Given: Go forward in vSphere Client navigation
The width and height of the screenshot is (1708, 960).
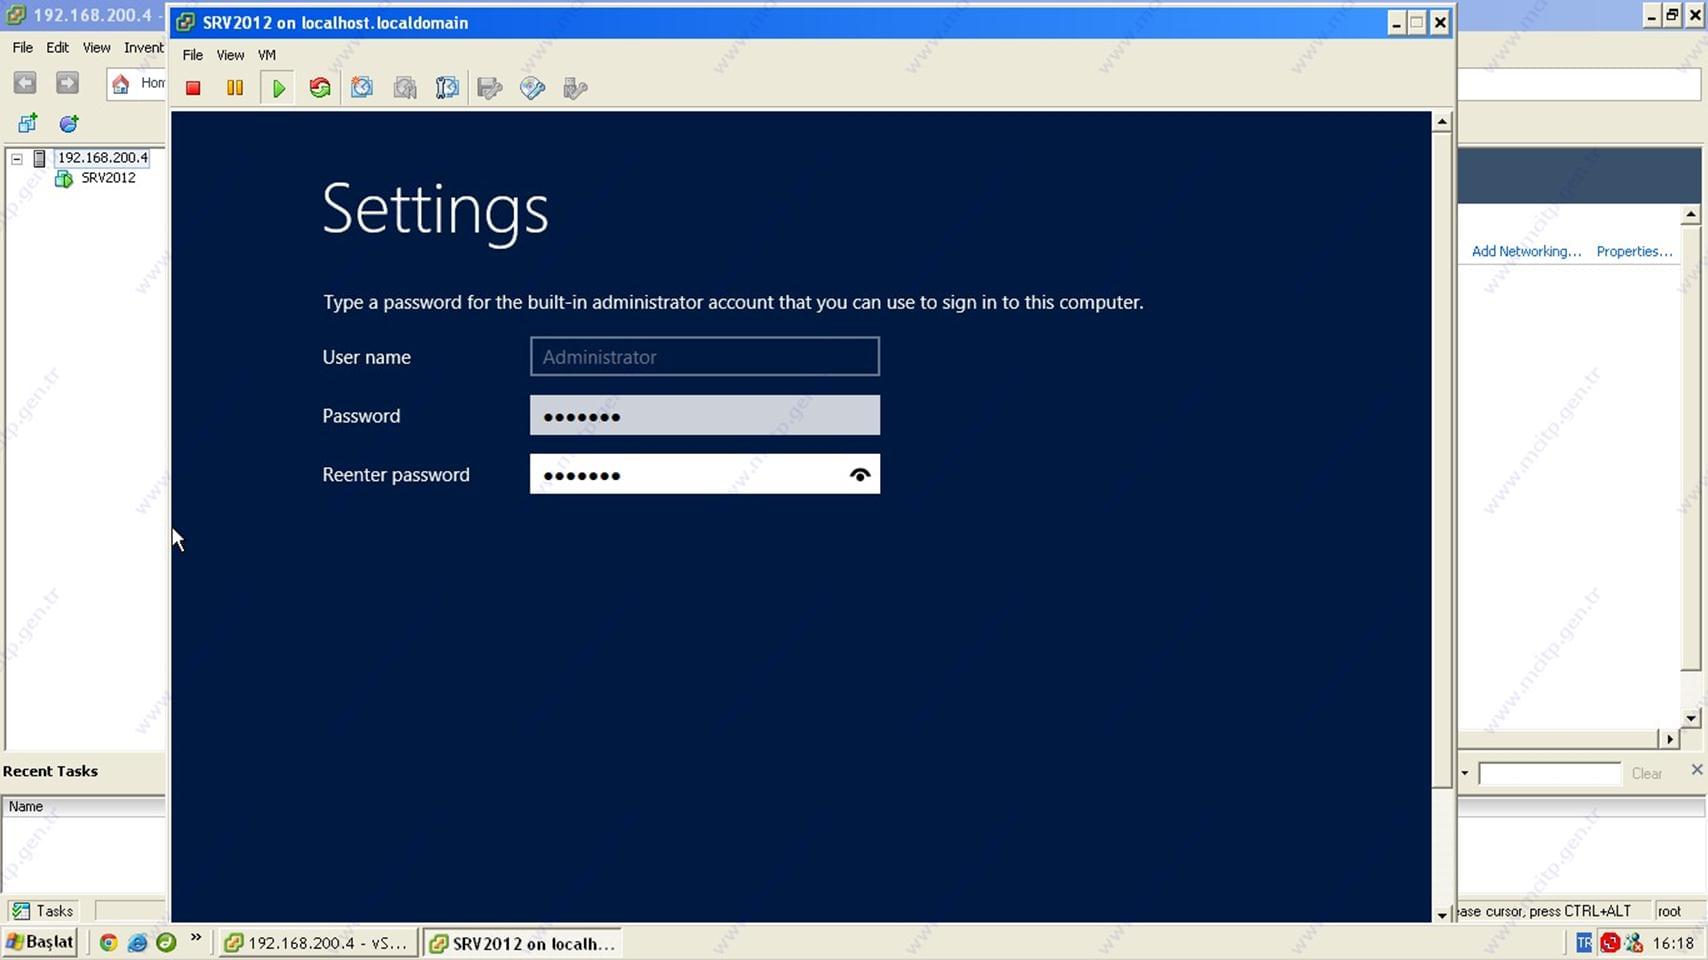Looking at the screenshot, I should click(67, 83).
